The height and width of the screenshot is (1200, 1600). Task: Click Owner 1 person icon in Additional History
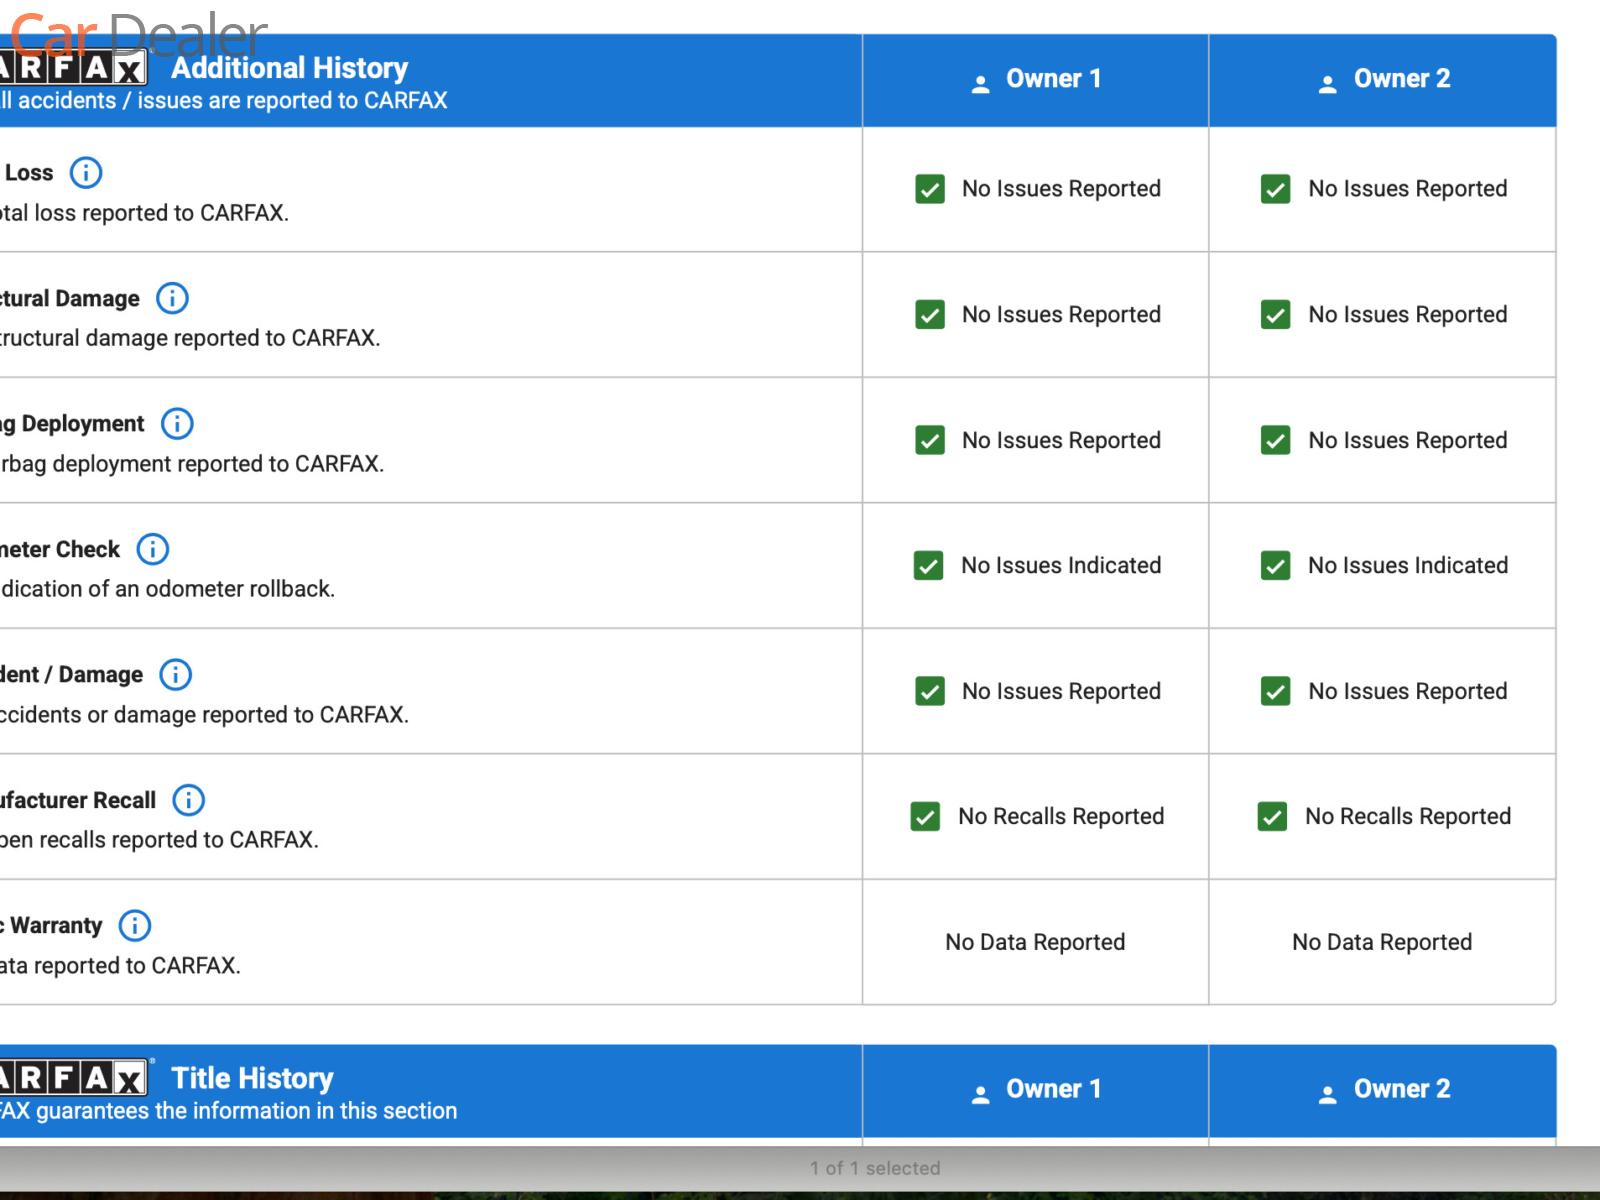980,84
